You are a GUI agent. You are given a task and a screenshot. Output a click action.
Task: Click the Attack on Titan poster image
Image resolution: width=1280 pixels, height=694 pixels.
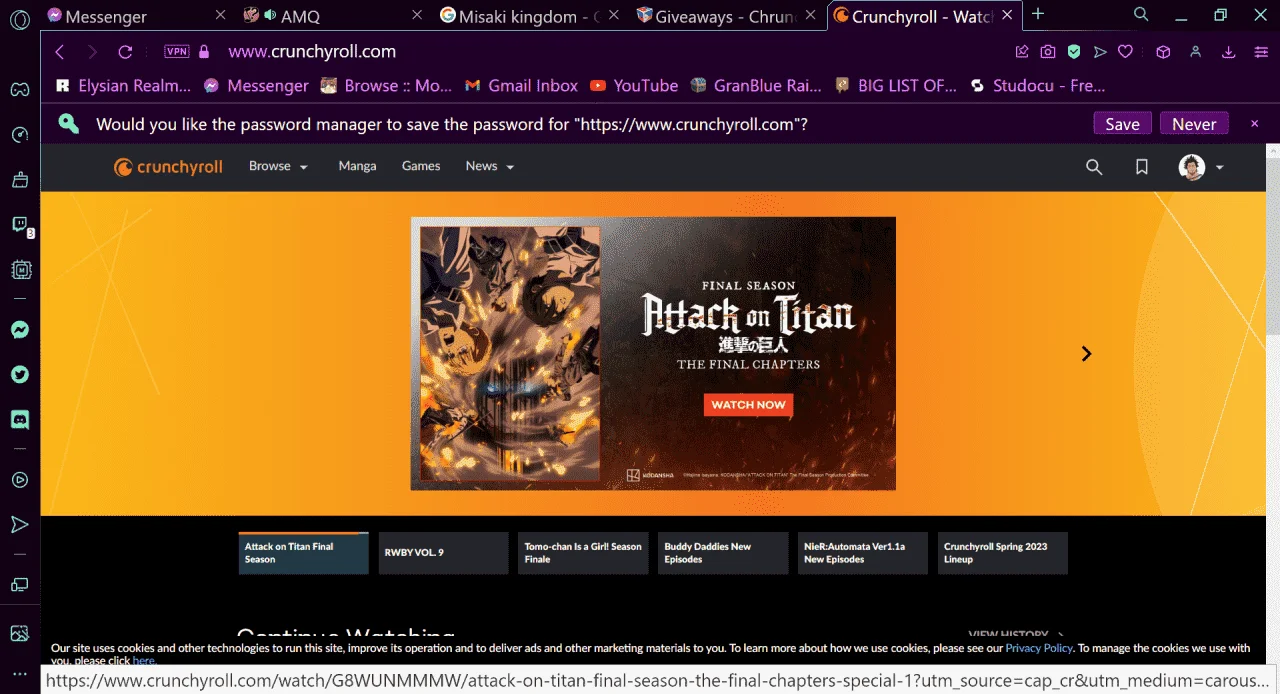click(x=510, y=353)
